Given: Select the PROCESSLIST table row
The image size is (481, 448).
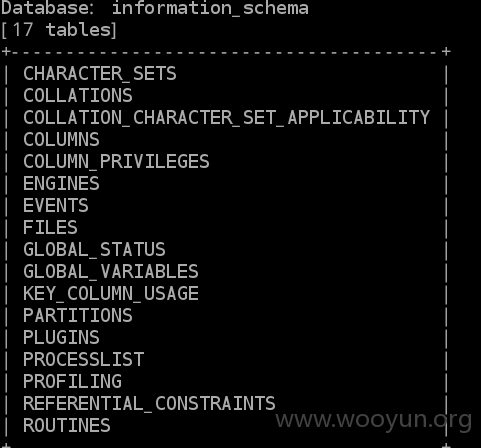Looking at the screenshot, I should point(83,359).
